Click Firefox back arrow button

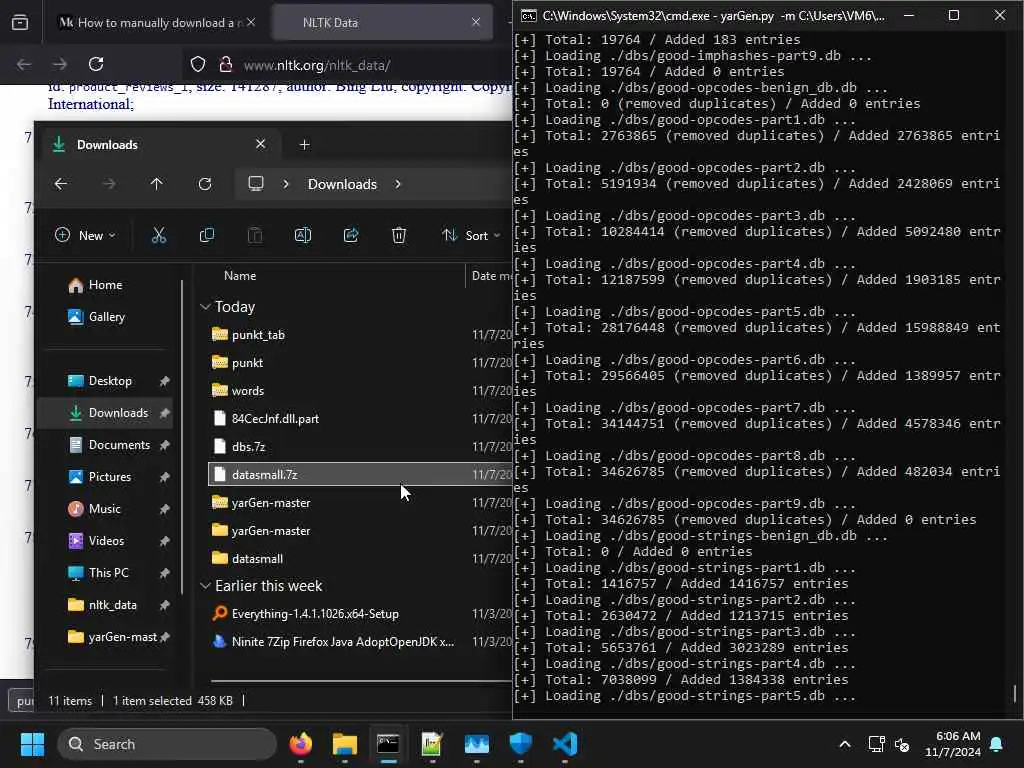pyautogui.click(x=24, y=64)
